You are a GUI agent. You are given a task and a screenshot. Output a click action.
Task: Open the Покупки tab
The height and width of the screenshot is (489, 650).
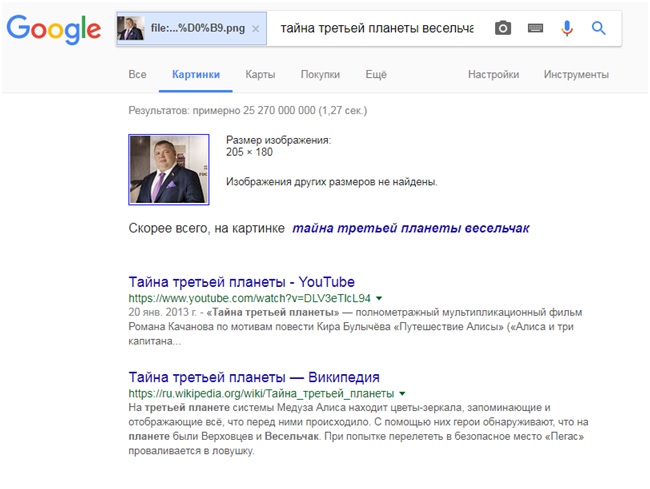pyautogui.click(x=320, y=75)
